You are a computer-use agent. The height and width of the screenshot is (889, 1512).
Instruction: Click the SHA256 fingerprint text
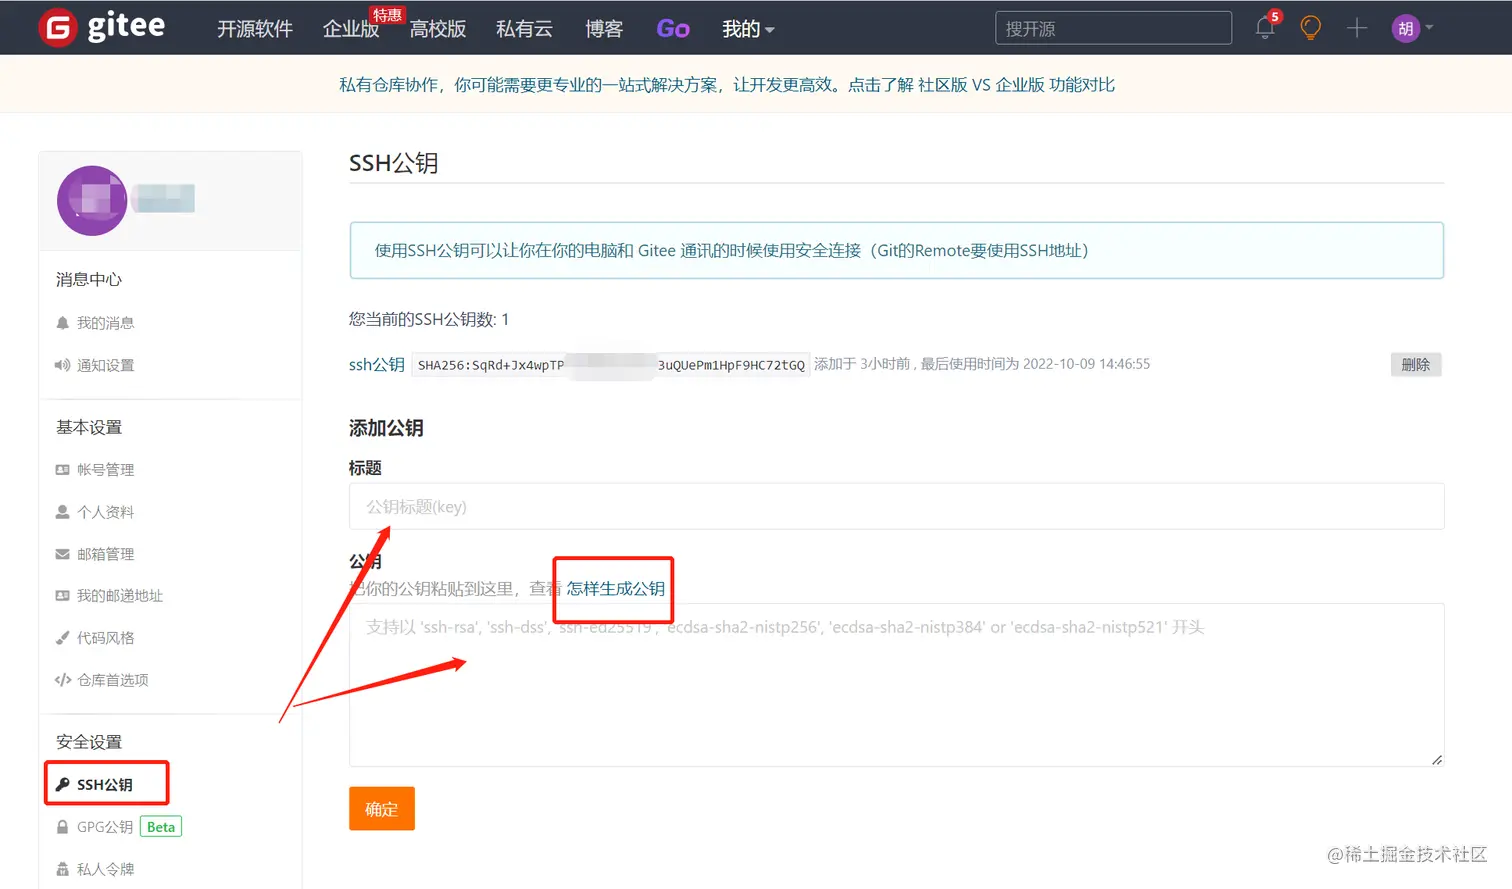coord(611,365)
